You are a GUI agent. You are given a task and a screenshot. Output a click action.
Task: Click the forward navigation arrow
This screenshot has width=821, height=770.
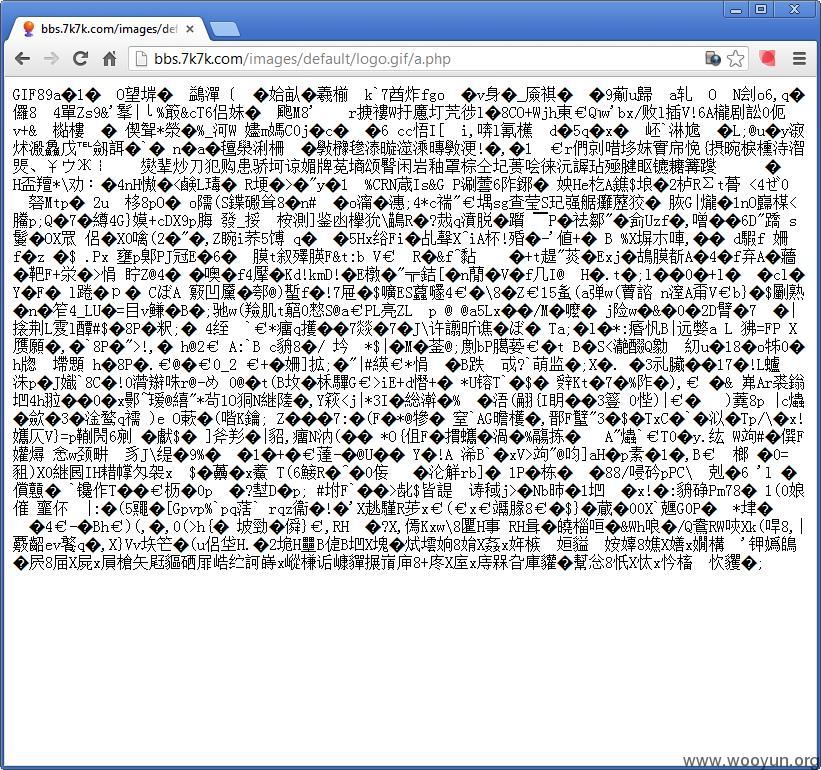[51, 58]
